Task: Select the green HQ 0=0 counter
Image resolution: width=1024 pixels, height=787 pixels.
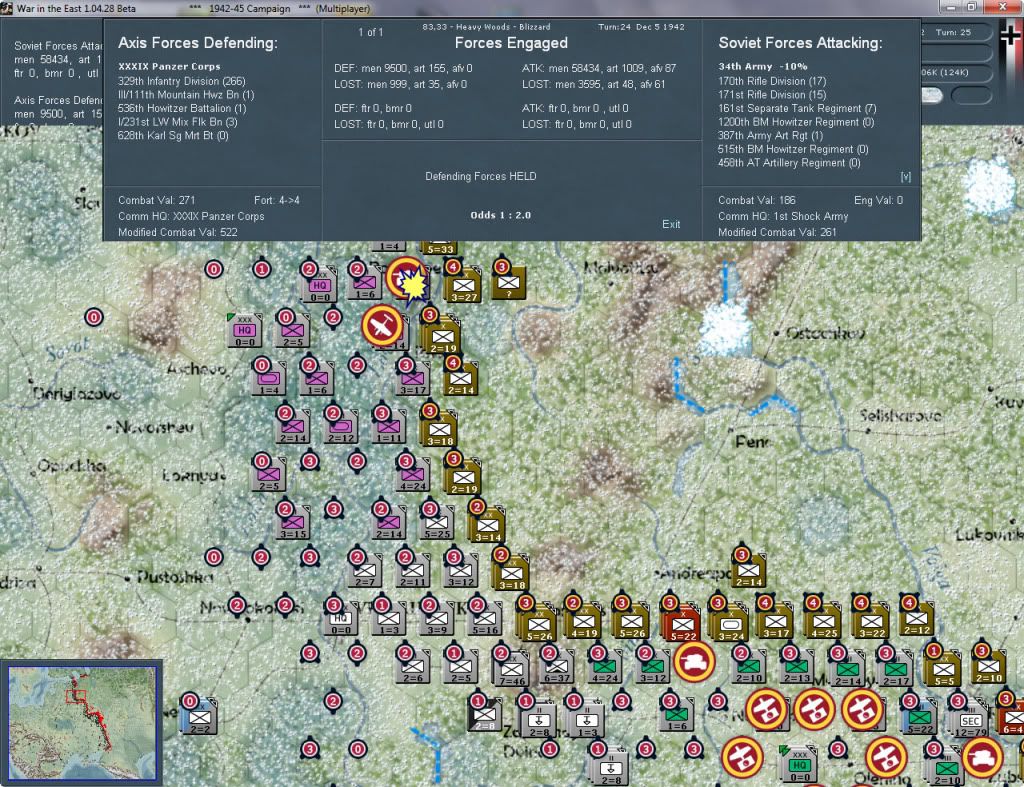Action: [x=799, y=764]
